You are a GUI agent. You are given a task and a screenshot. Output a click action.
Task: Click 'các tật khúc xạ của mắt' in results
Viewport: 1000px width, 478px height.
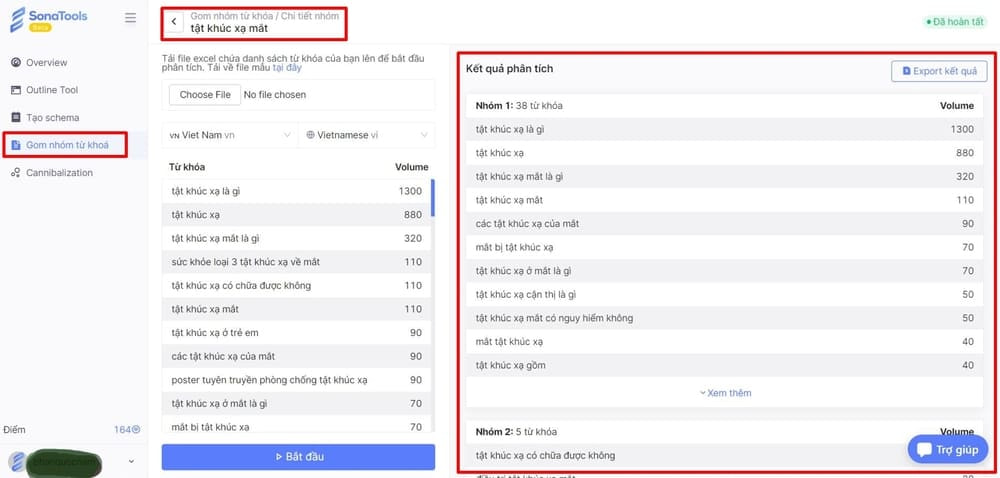point(724,224)
